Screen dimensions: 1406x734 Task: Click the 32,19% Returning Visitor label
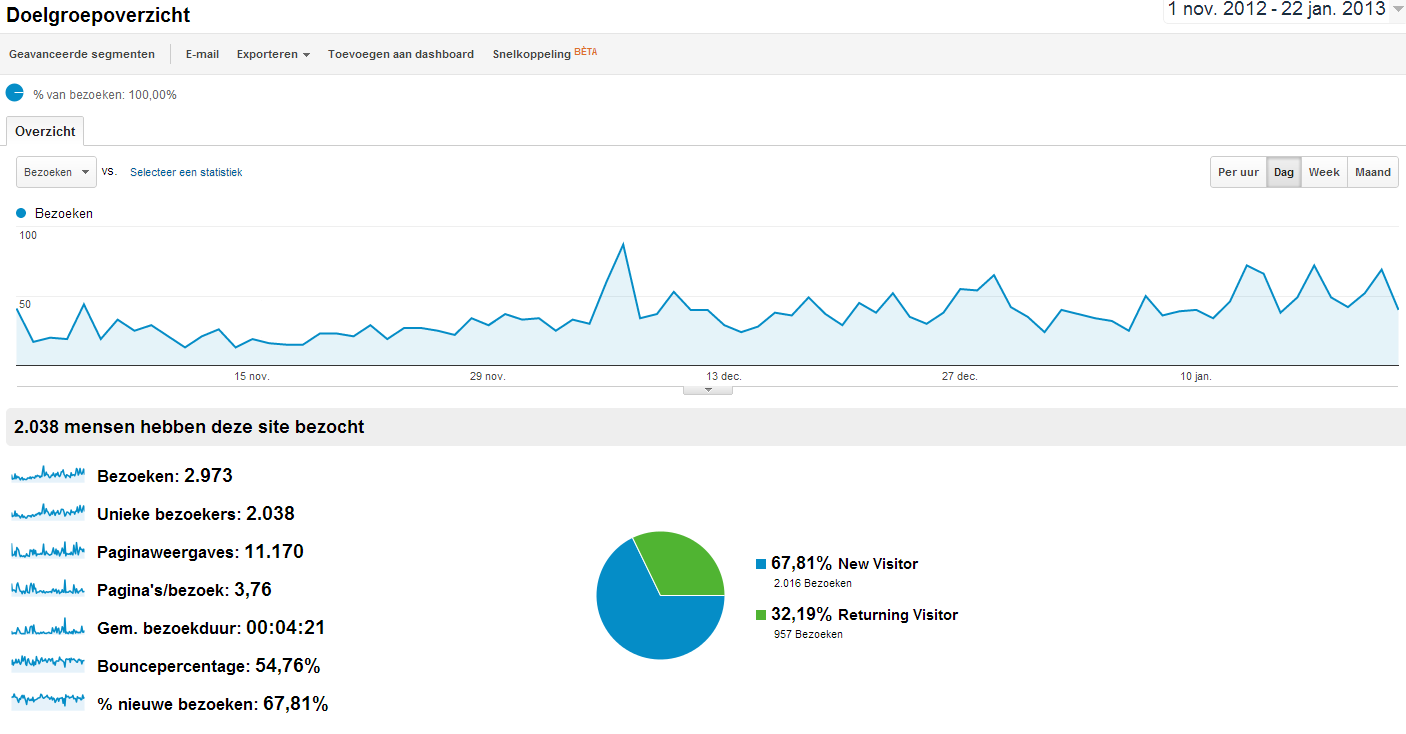click(865, 615)
